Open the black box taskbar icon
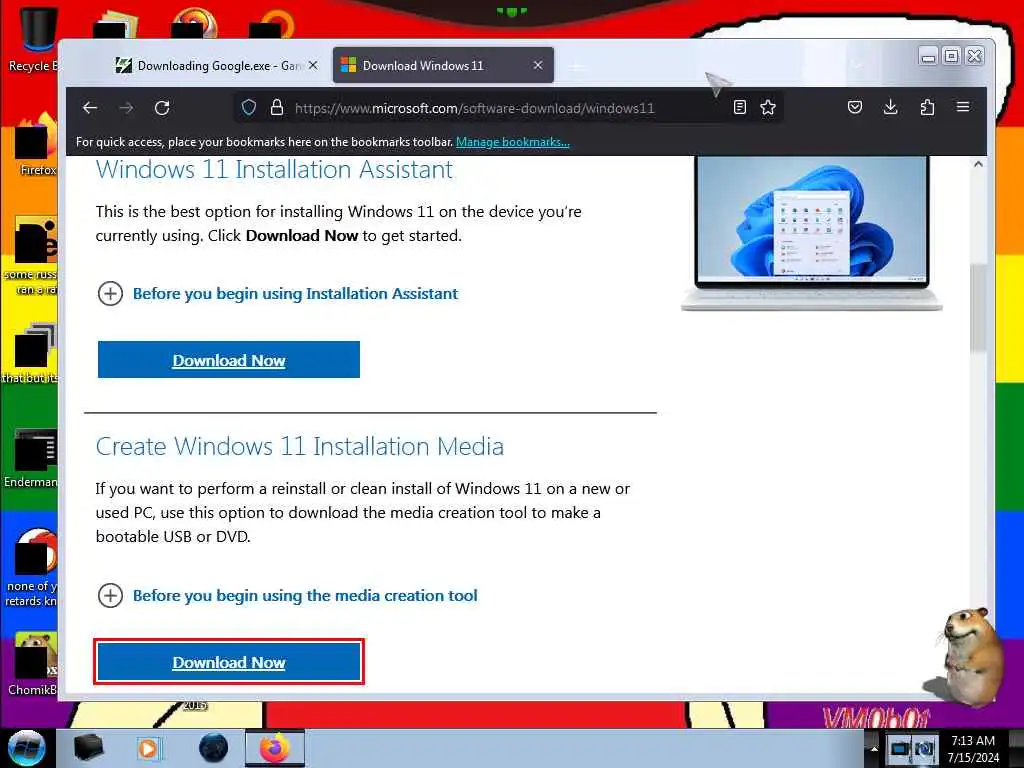Image resolution: width=1024 pixels, height=768 pixels. (x=88, y=748)
